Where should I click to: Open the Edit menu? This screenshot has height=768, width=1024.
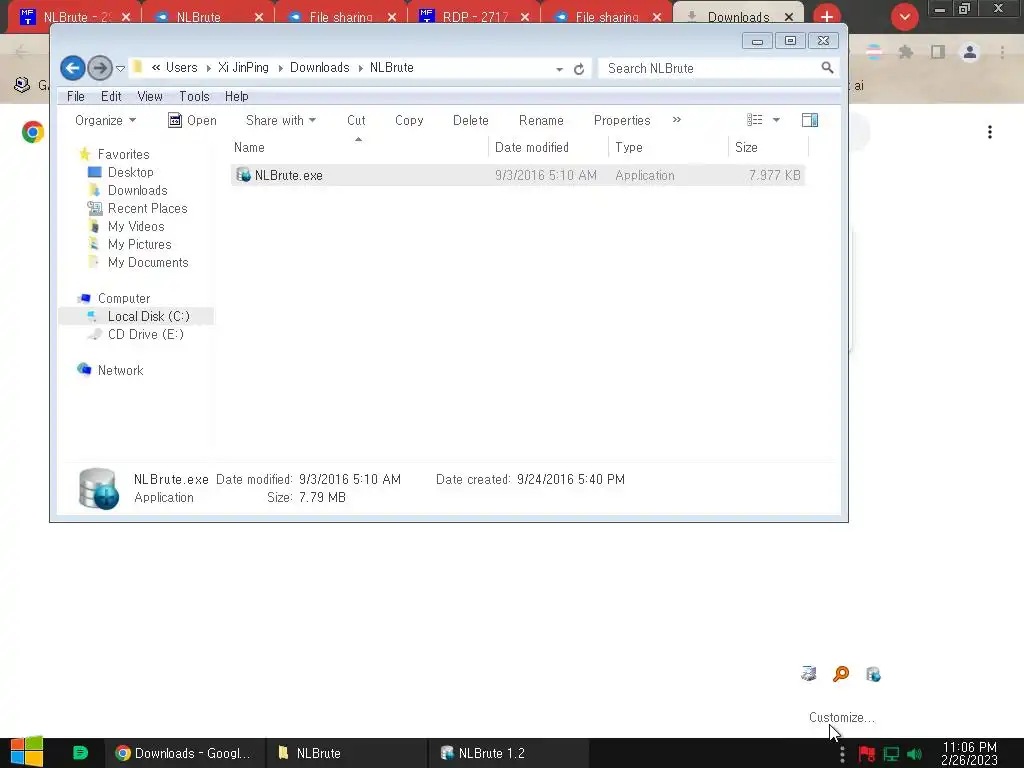pyautogui.click(x=111, y=96)
